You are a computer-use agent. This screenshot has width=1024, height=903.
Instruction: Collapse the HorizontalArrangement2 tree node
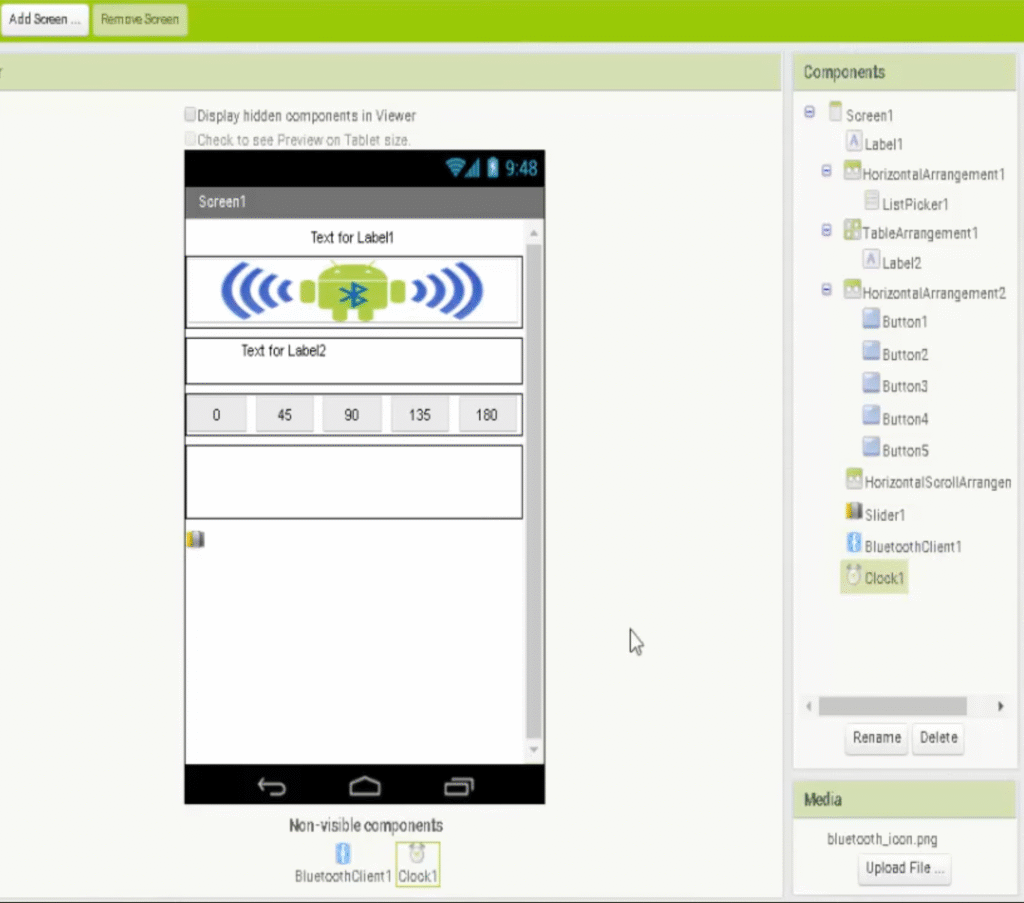[x=826, y=290]
